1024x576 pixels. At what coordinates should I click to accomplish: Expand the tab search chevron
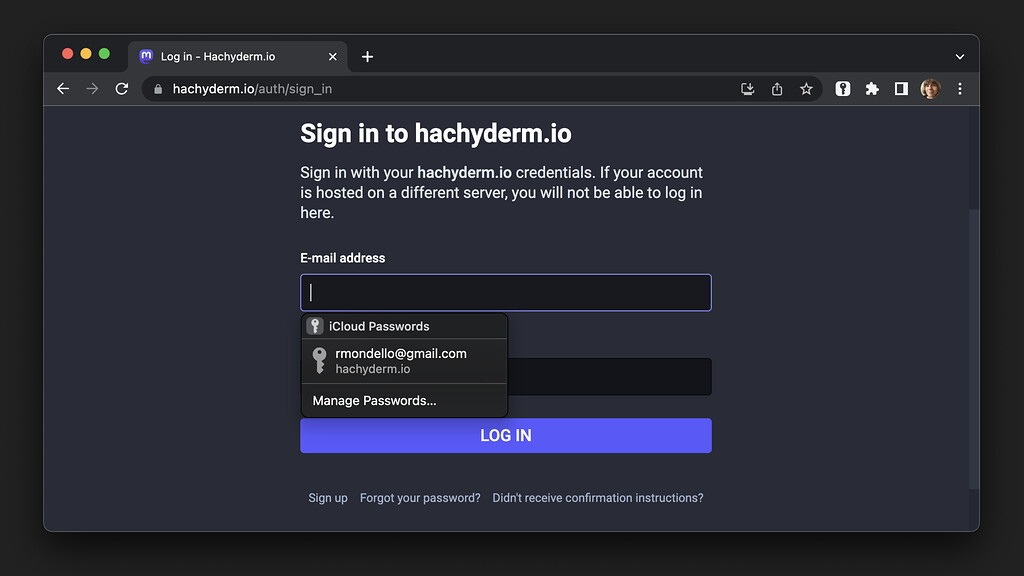(960, 57)
